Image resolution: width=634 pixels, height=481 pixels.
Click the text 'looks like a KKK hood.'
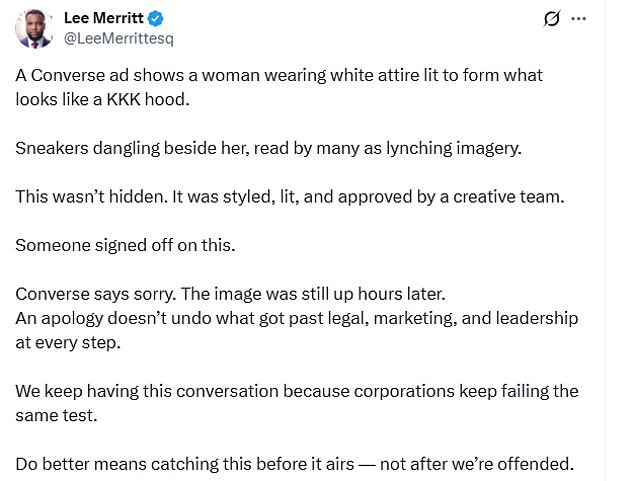(103, 99)
